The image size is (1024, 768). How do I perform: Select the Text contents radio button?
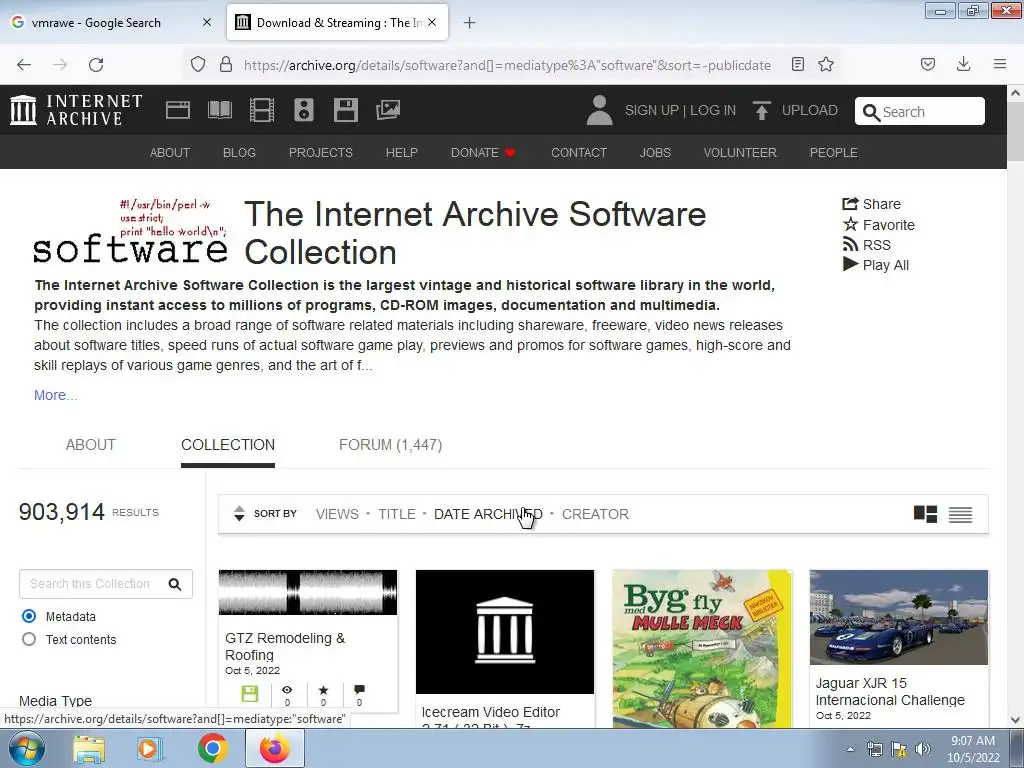pyautogui.click(x=29, y=639)
